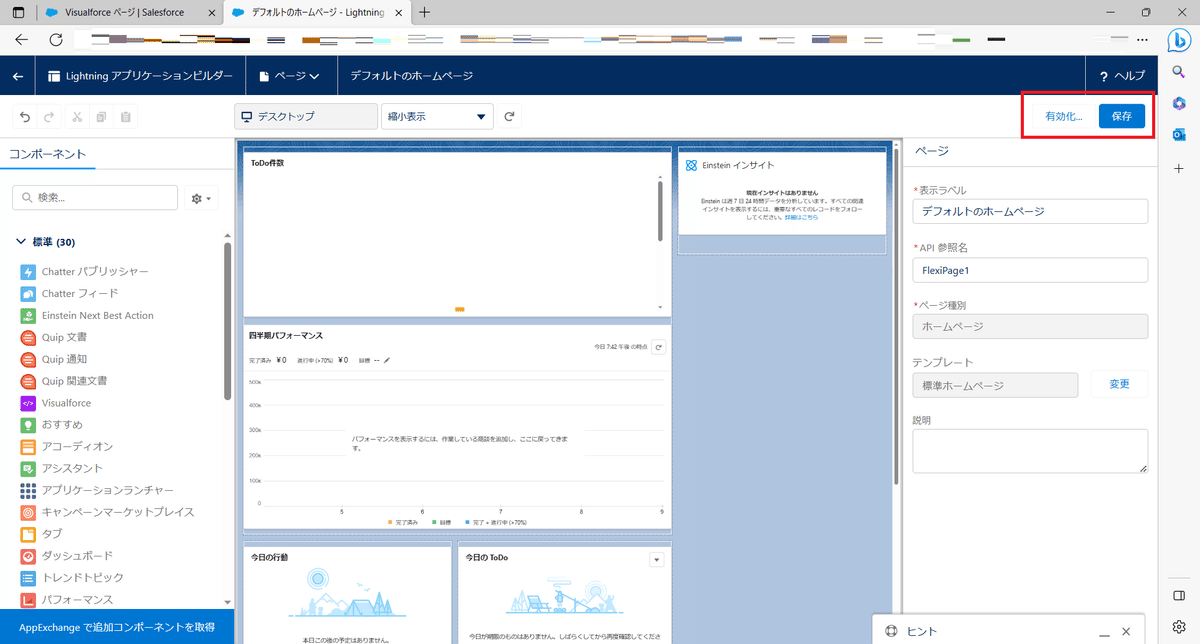Screen dimensions: 1200x644
Task: Click the 説明 text area
Action: (1030, 451)
